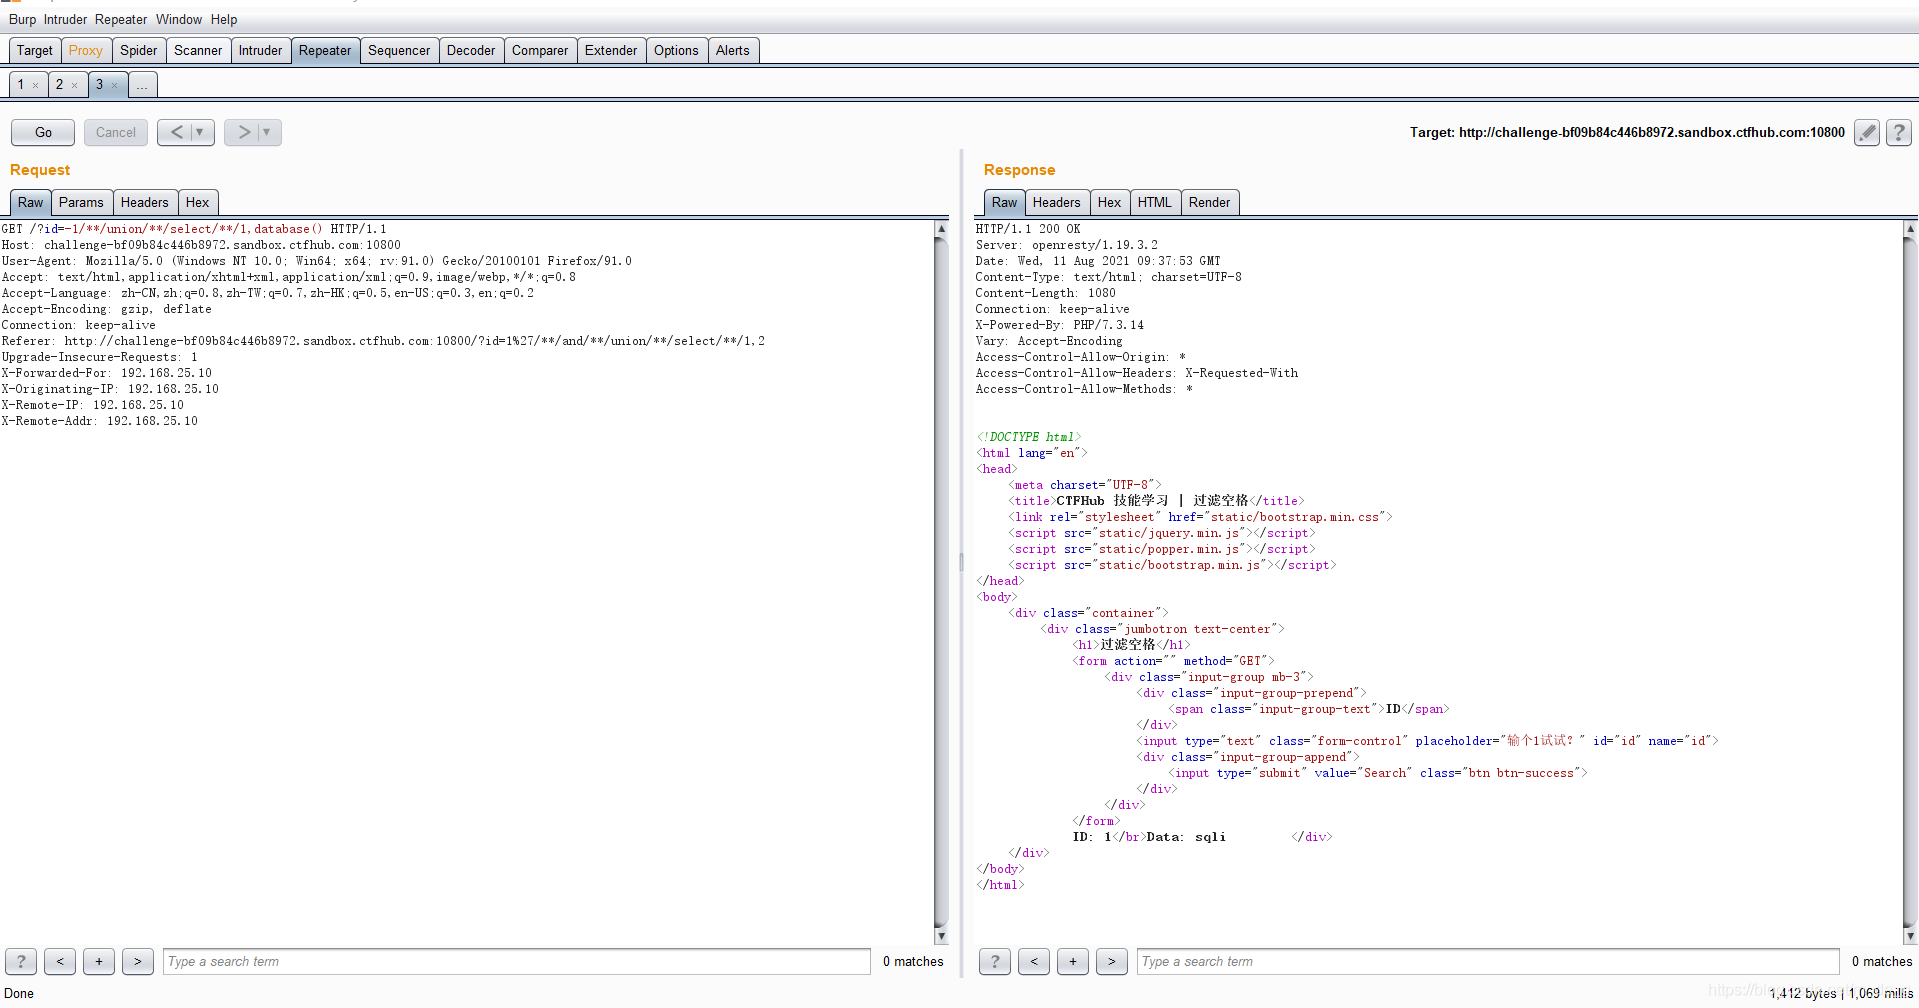Open the Intruder menu in menu bar
Image resolution: width=1919 pixels, height=1008 pixels.
(65, 19)
